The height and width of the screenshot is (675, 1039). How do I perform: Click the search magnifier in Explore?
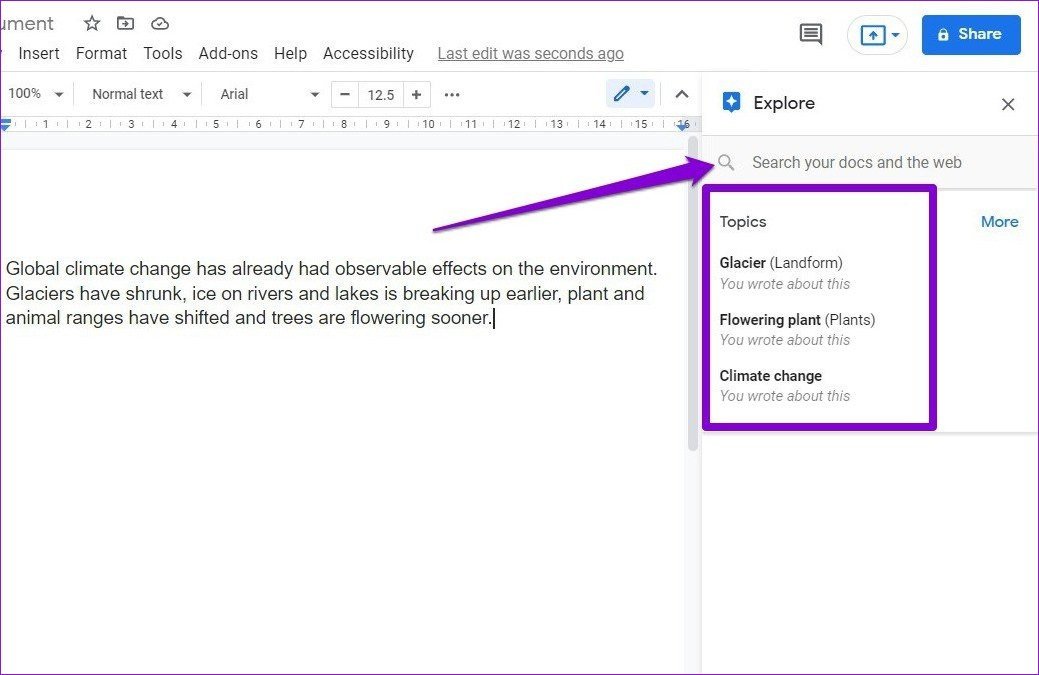pos(726,162)
